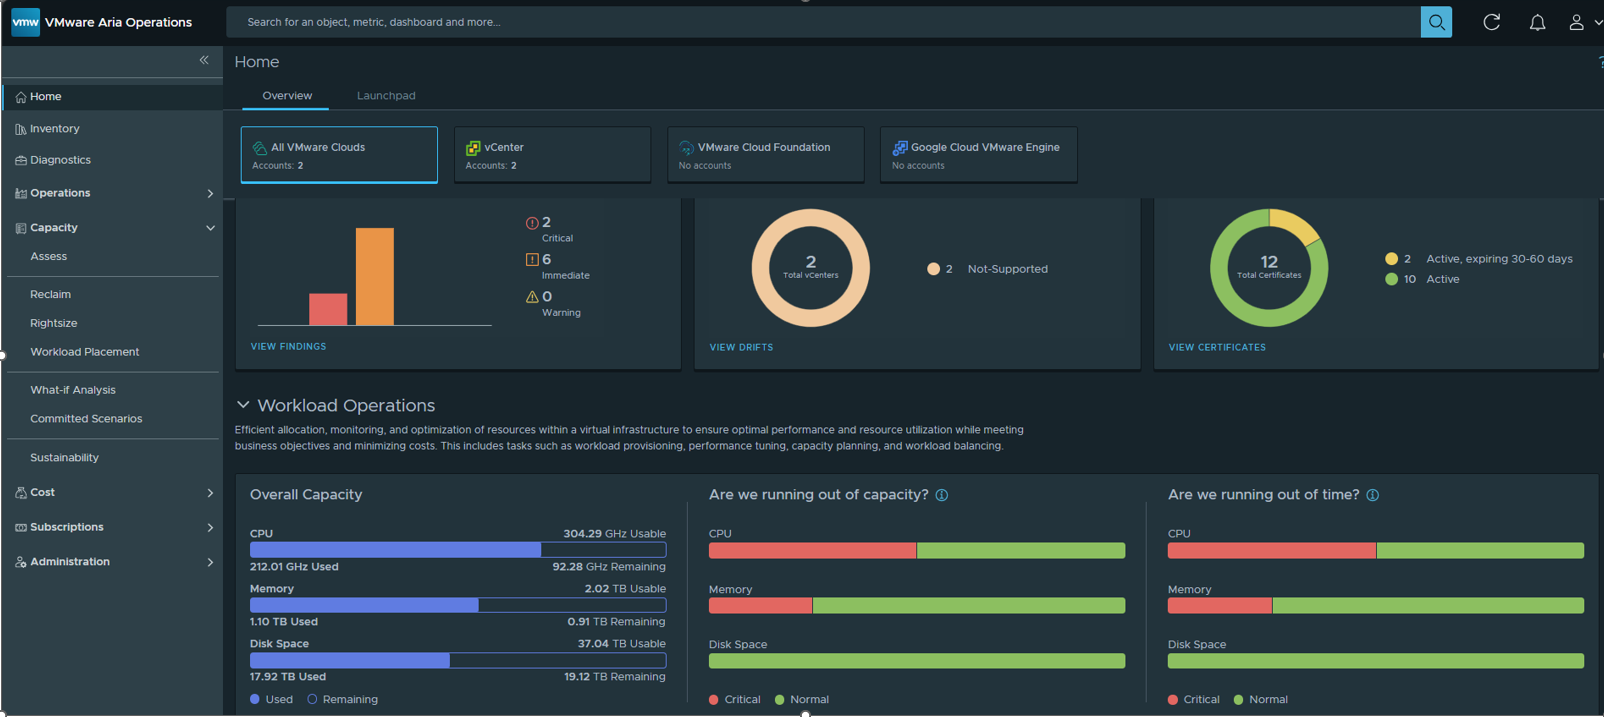Refresh the page with the refresh icon
Image resolution: width=1604 pixels, height=717 pixels.
[1491, 22]
